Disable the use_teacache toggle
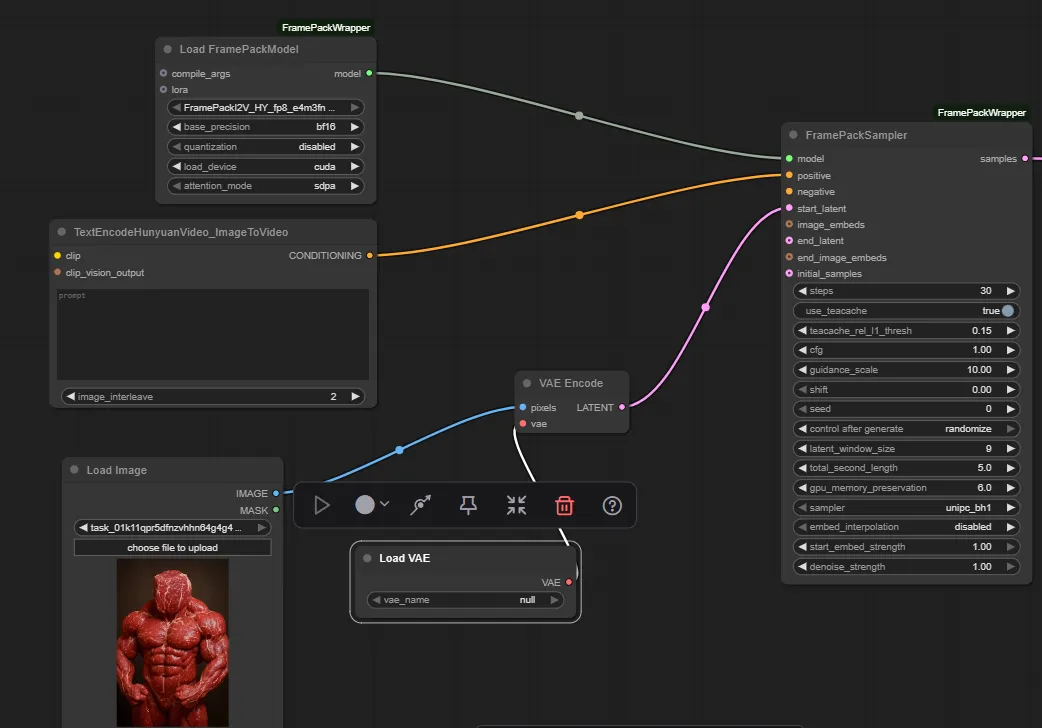This screenshot has width=1042, height=728. 1008,310
